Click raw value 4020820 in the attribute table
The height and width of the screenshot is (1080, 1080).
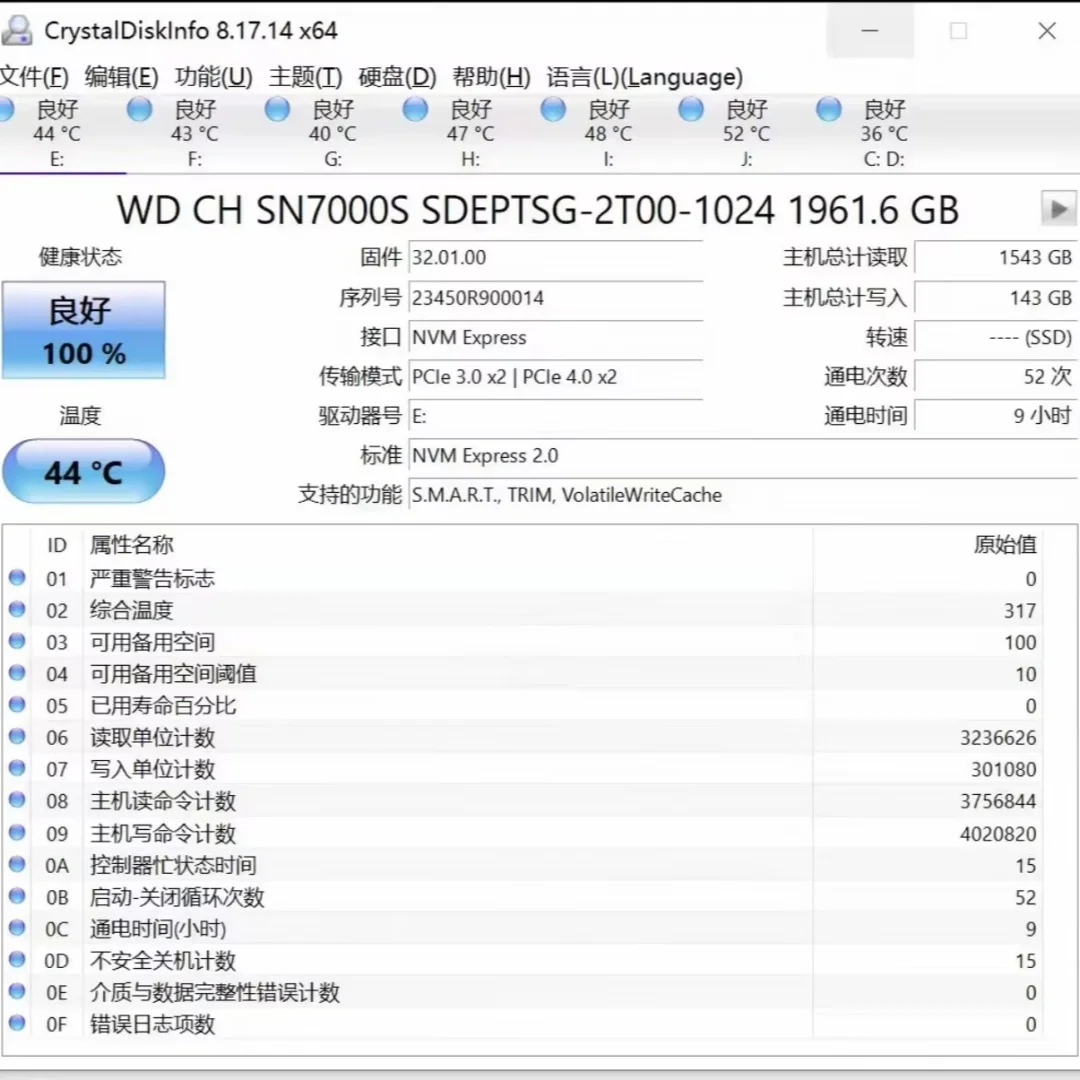pos(998,833)
